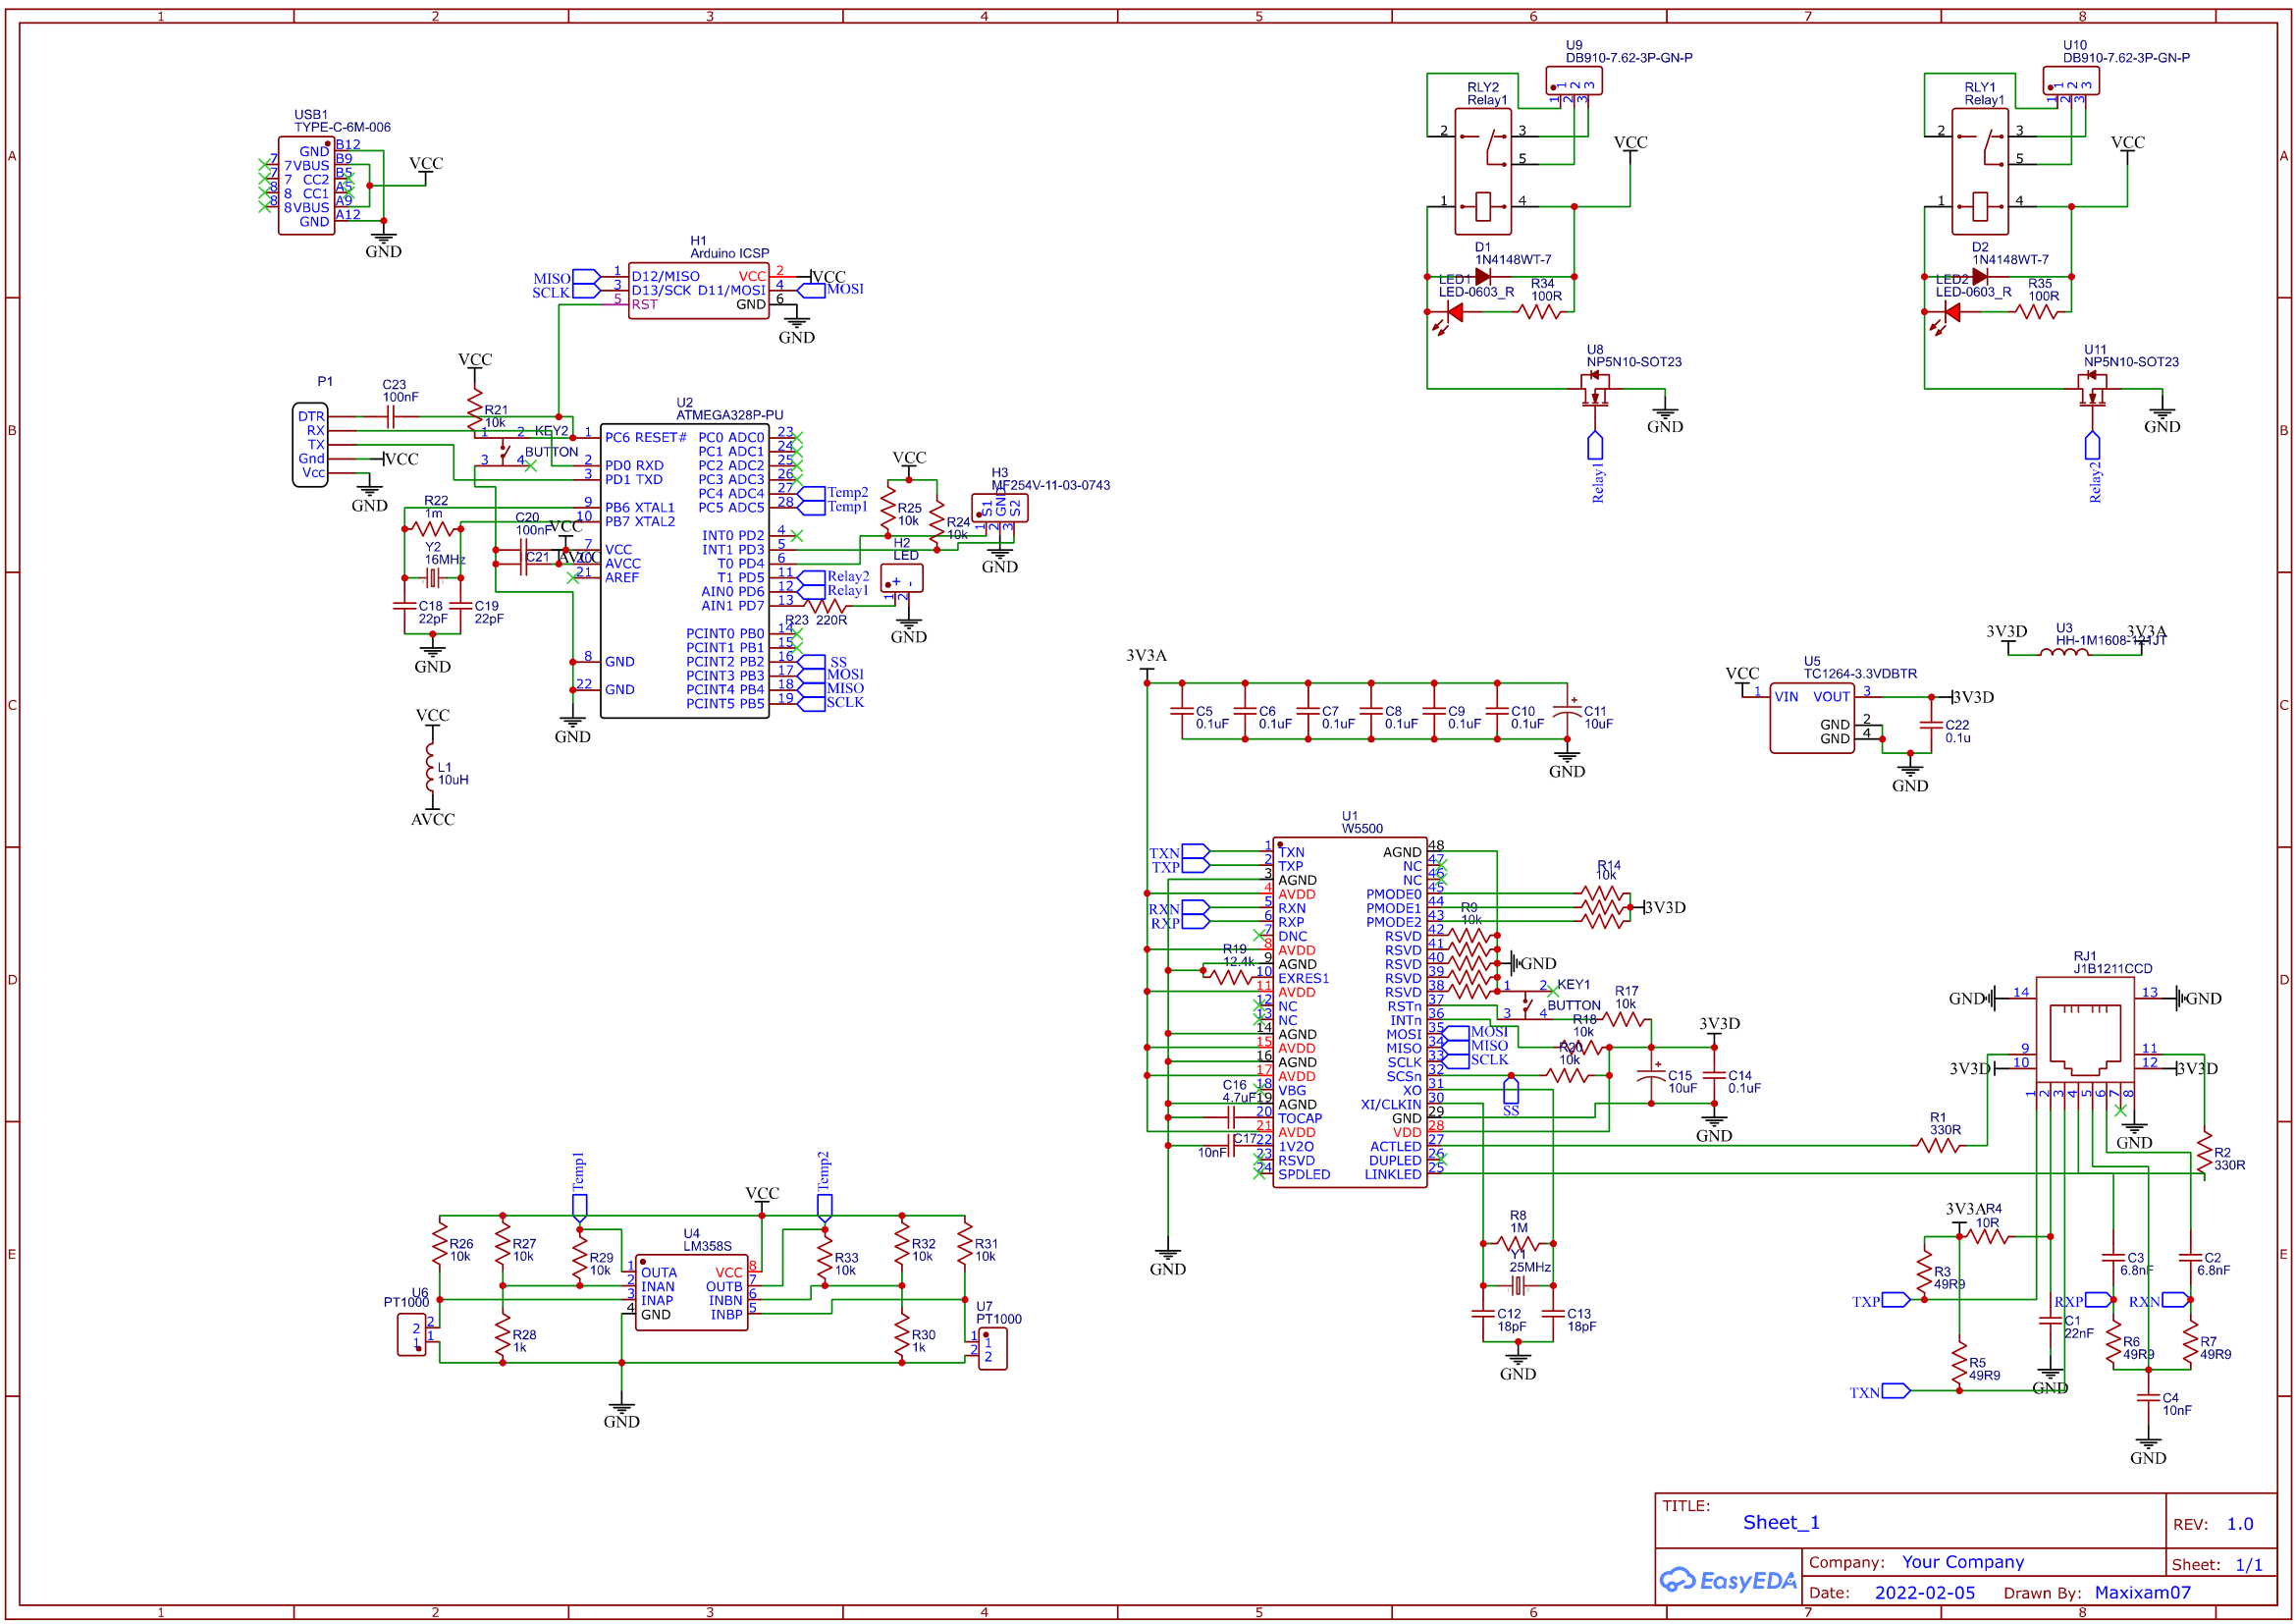Select capacitor C23 100nF
2296x1624 pixels.
pos(390,417)
